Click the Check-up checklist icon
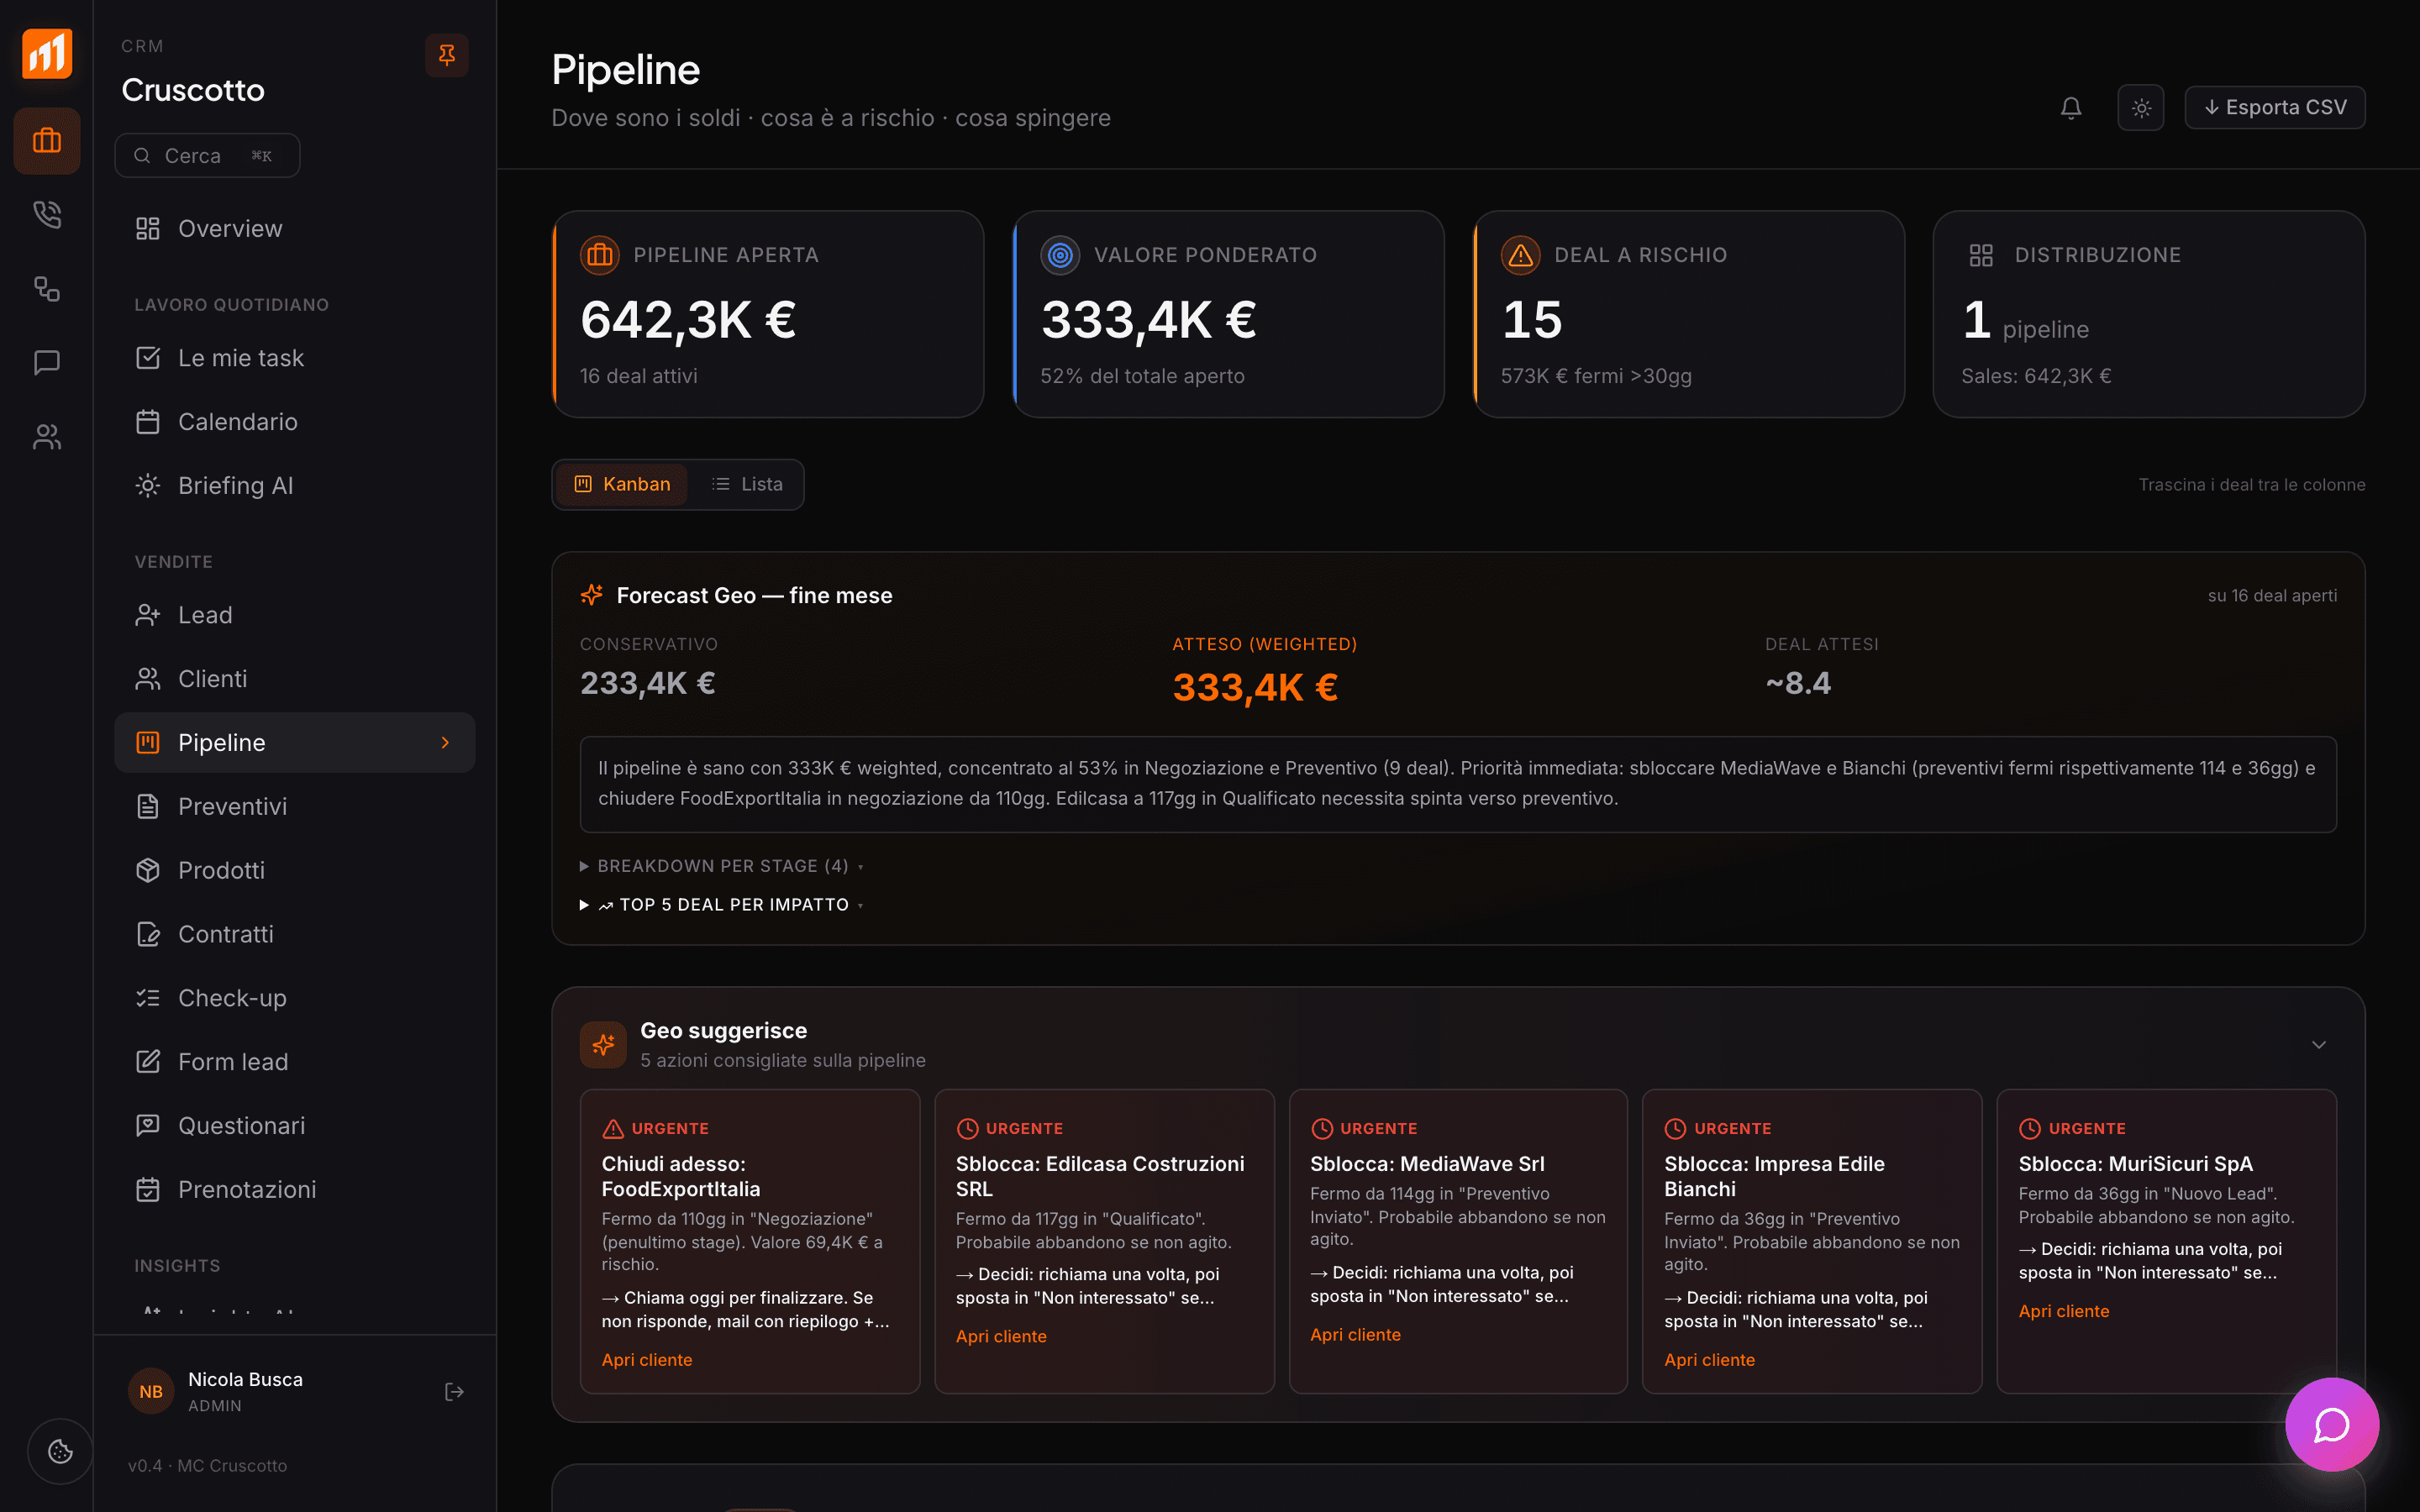This screenshot has width=2420, height=1512. coord(148,998)
